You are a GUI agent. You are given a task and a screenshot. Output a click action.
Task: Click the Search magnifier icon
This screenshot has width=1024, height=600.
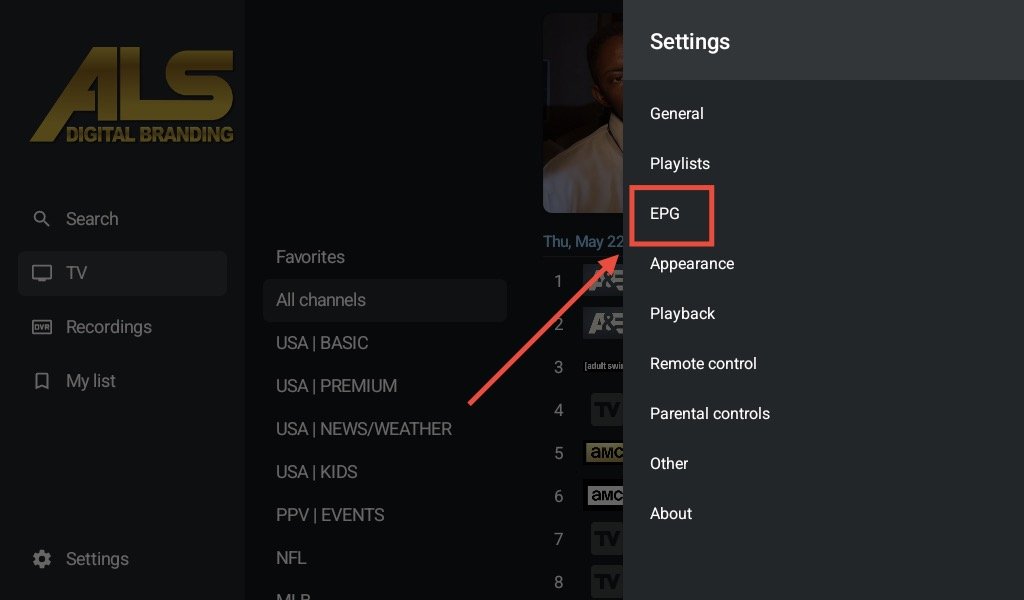click(x=41, y=219)
